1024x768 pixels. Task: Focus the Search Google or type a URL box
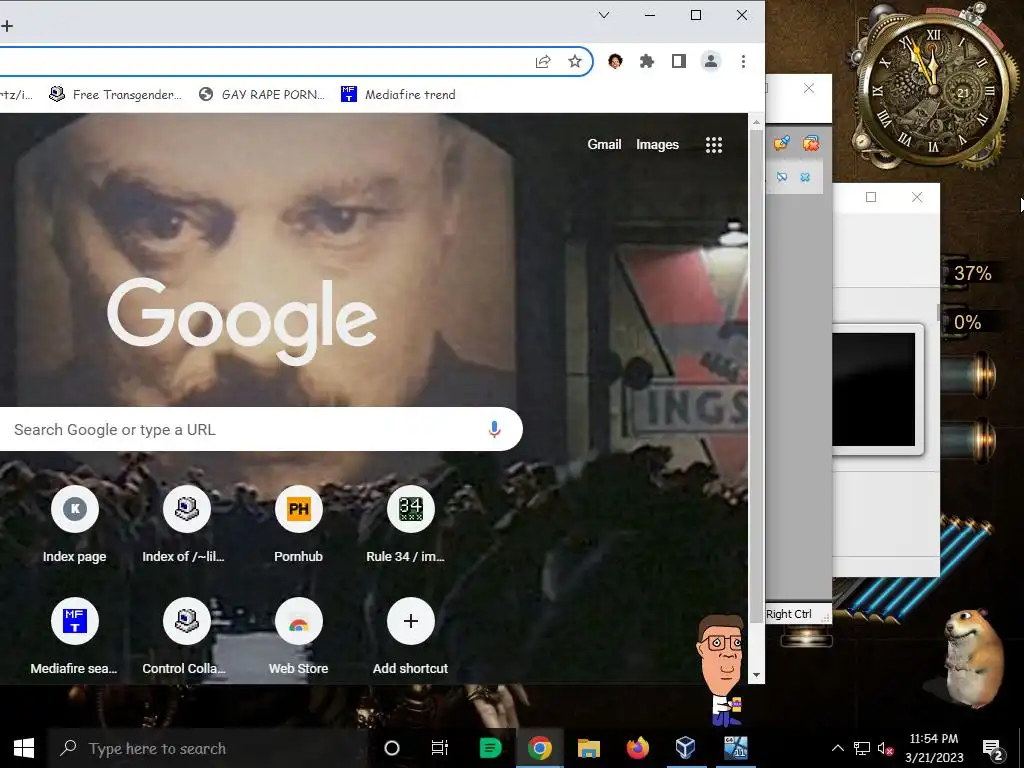(x=261, y=429)
